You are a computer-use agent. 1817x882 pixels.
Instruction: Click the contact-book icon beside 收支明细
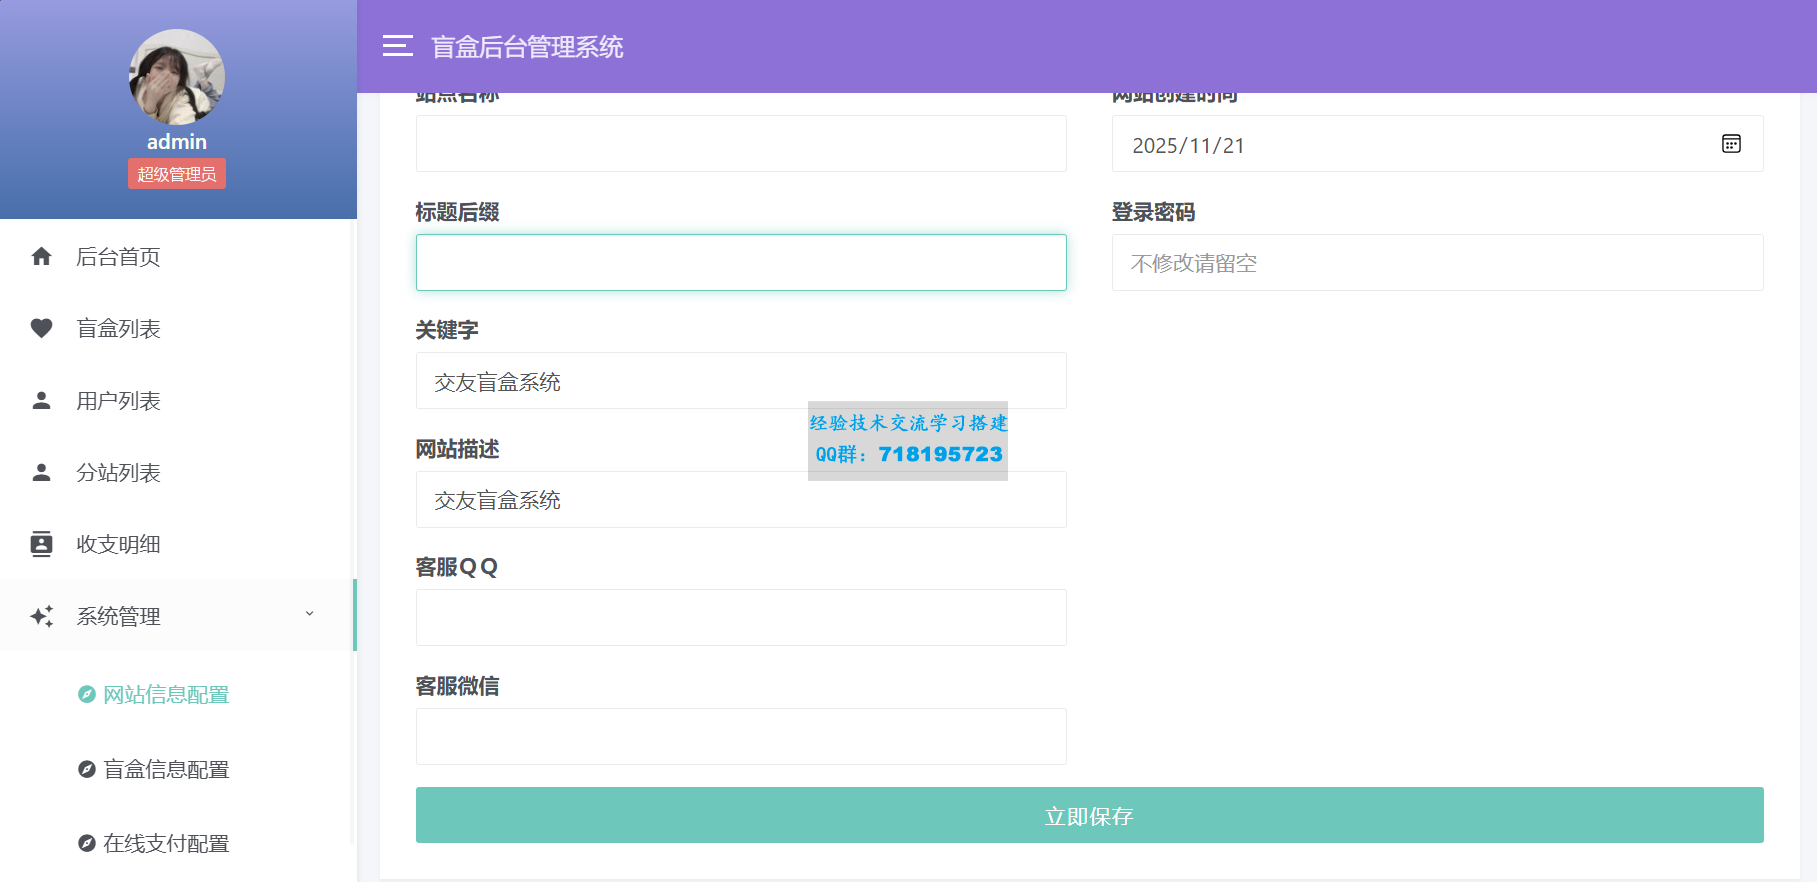coord(41,544)
